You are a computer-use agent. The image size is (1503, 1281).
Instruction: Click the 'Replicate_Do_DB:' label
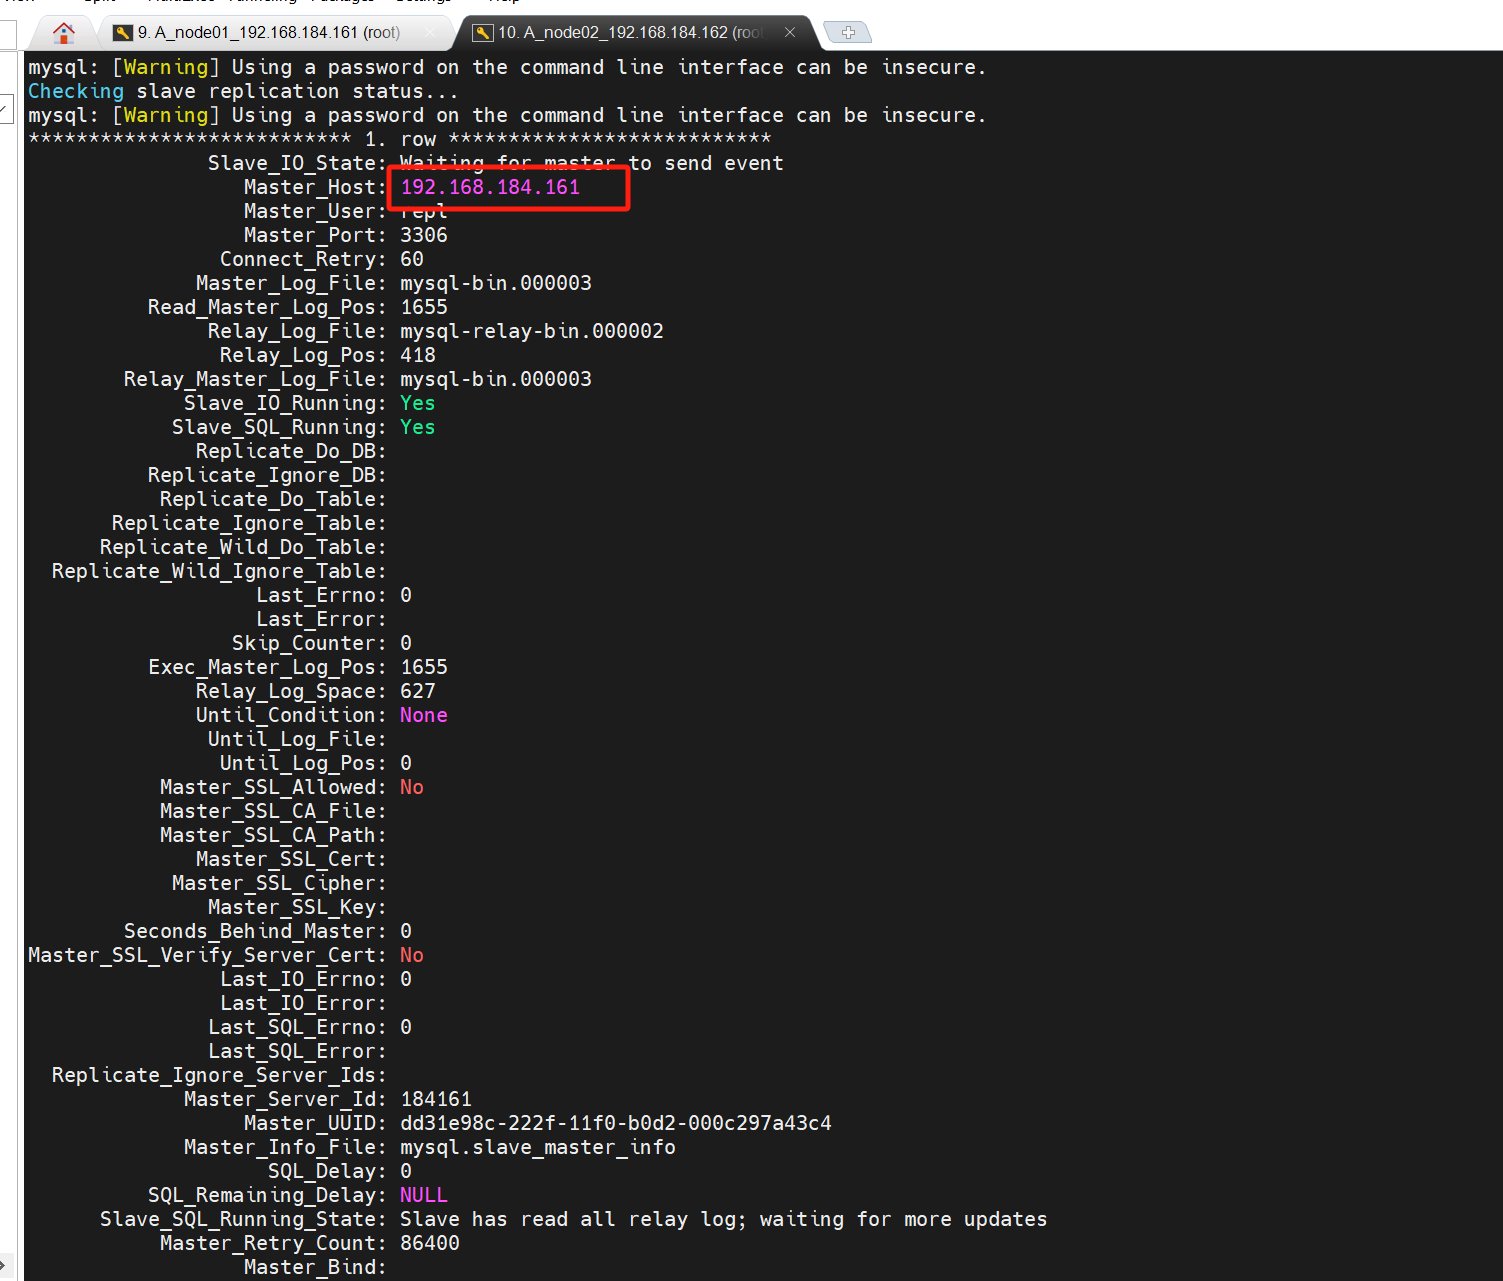(x=291, y=451)
